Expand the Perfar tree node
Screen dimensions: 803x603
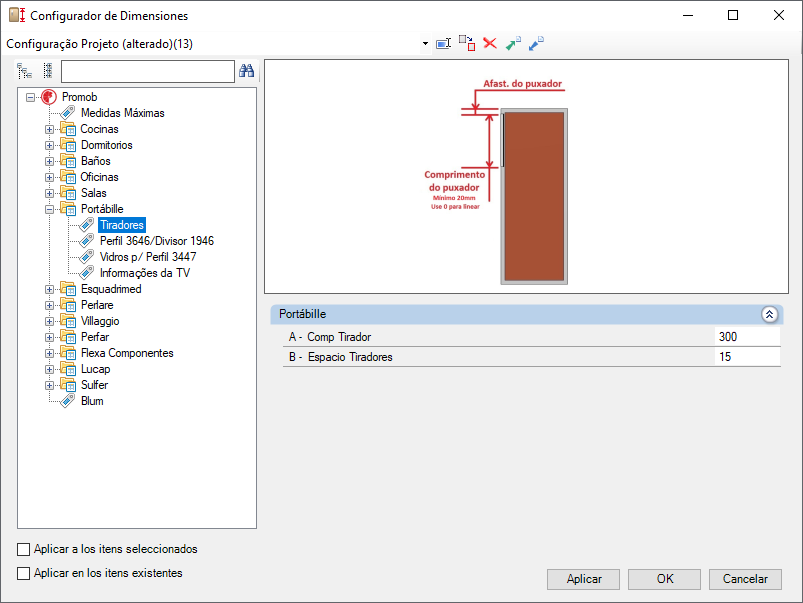click(49, 337)
